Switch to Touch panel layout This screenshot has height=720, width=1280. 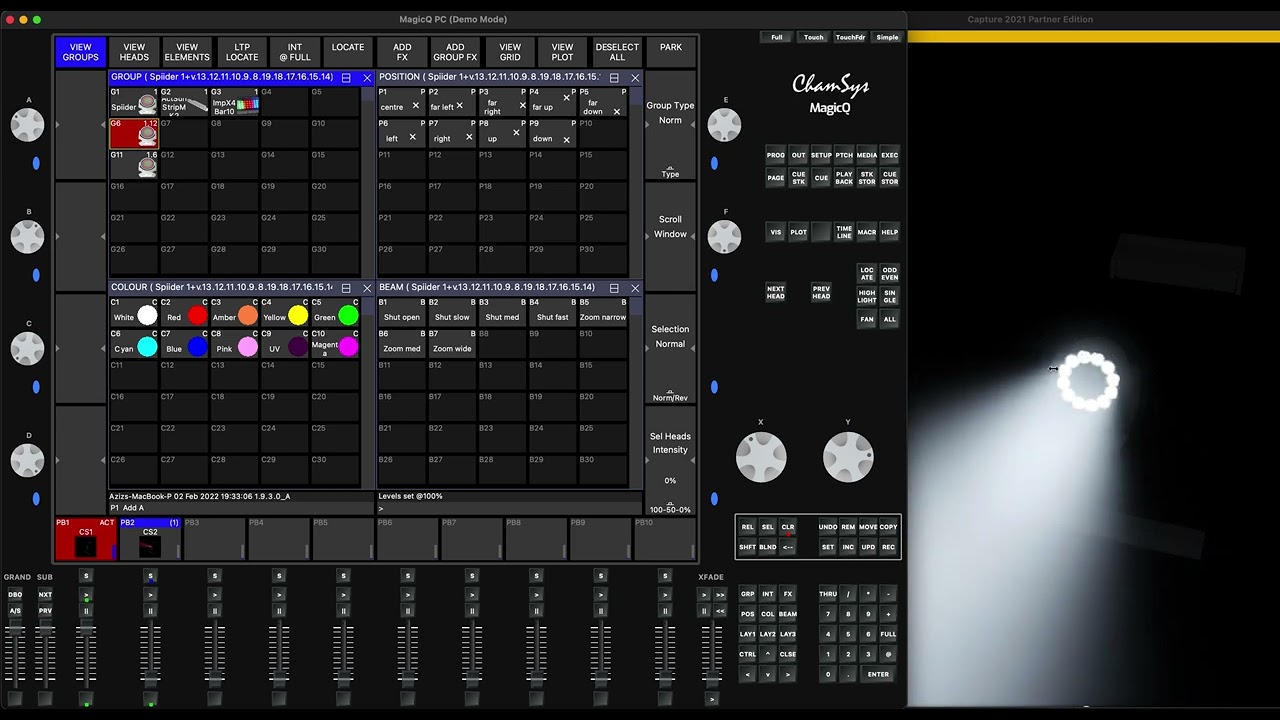[814, 37]
